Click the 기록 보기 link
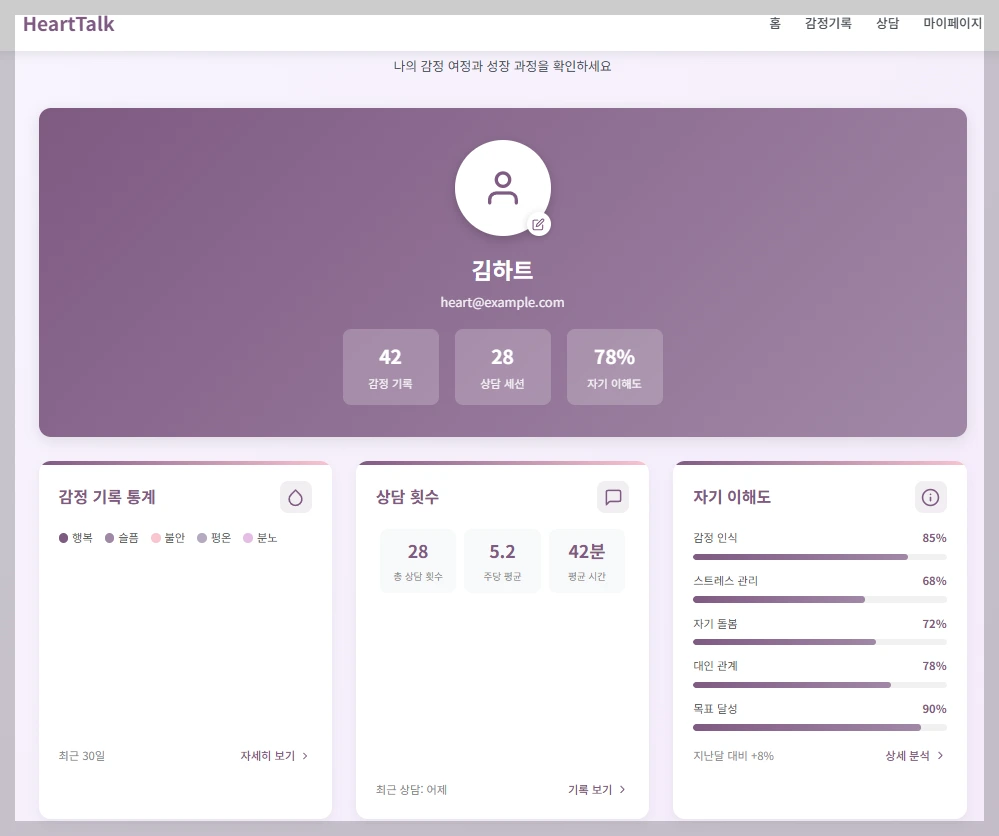The width and height of the screenshot is (999, 836). [x=589, y=790]
